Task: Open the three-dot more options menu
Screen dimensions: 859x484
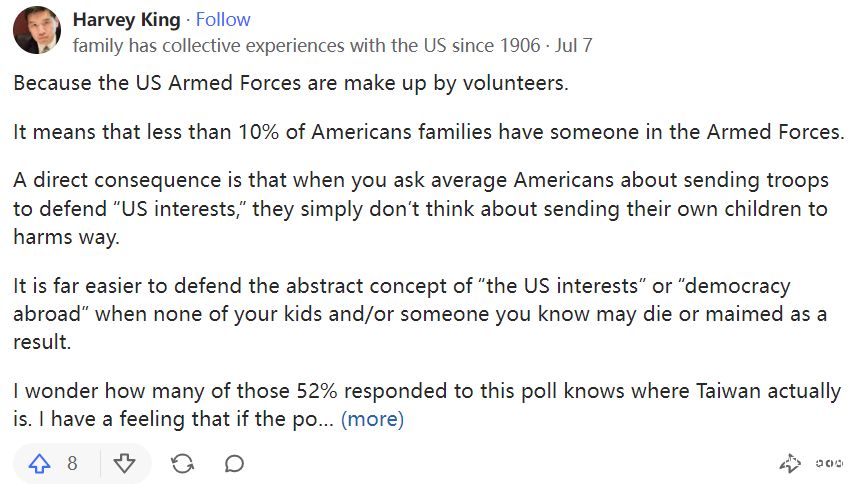Action: [x=829, y=463]
